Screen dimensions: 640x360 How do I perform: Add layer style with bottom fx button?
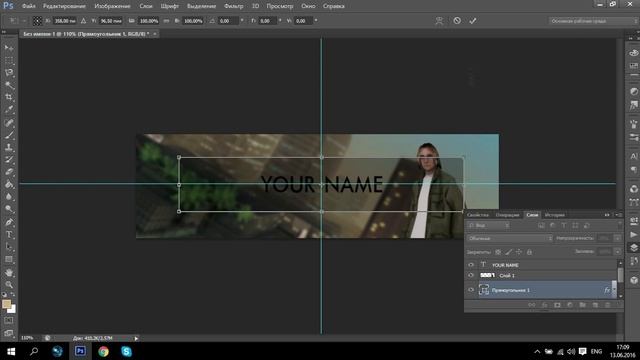(544, 305)
